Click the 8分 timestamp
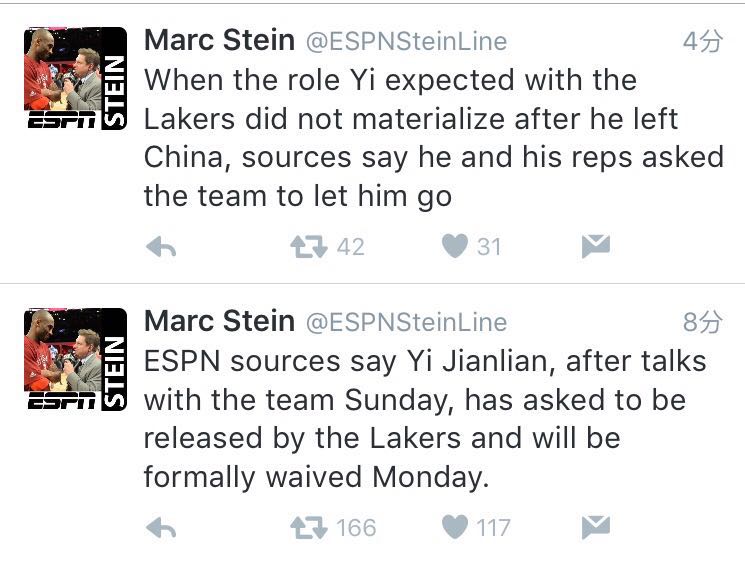The width and height of the screenshot is (745, 561). coord(701,322)
